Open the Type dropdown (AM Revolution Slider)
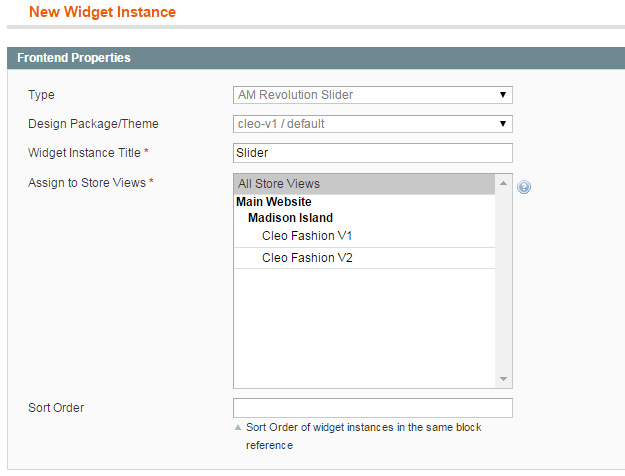The height and width of the screenshot is (476, 625). [372, 95]
